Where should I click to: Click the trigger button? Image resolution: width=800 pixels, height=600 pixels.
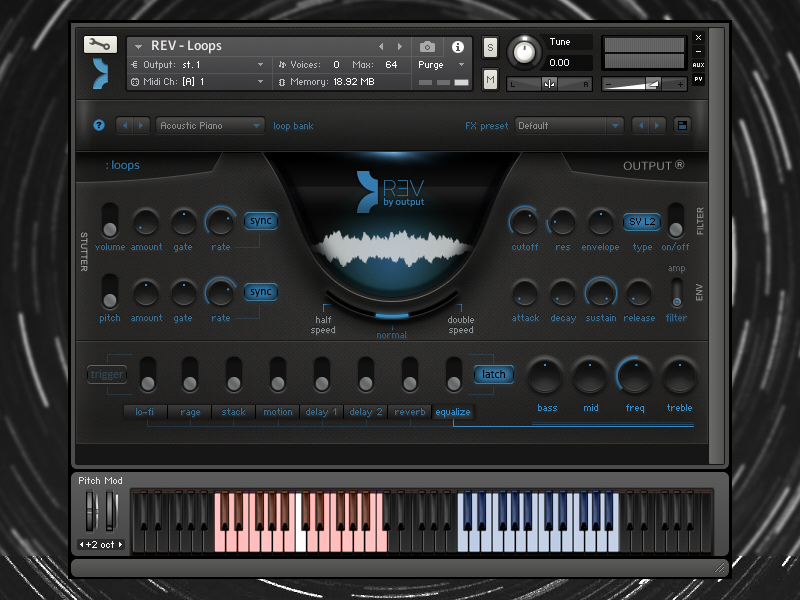coord(107,374)
